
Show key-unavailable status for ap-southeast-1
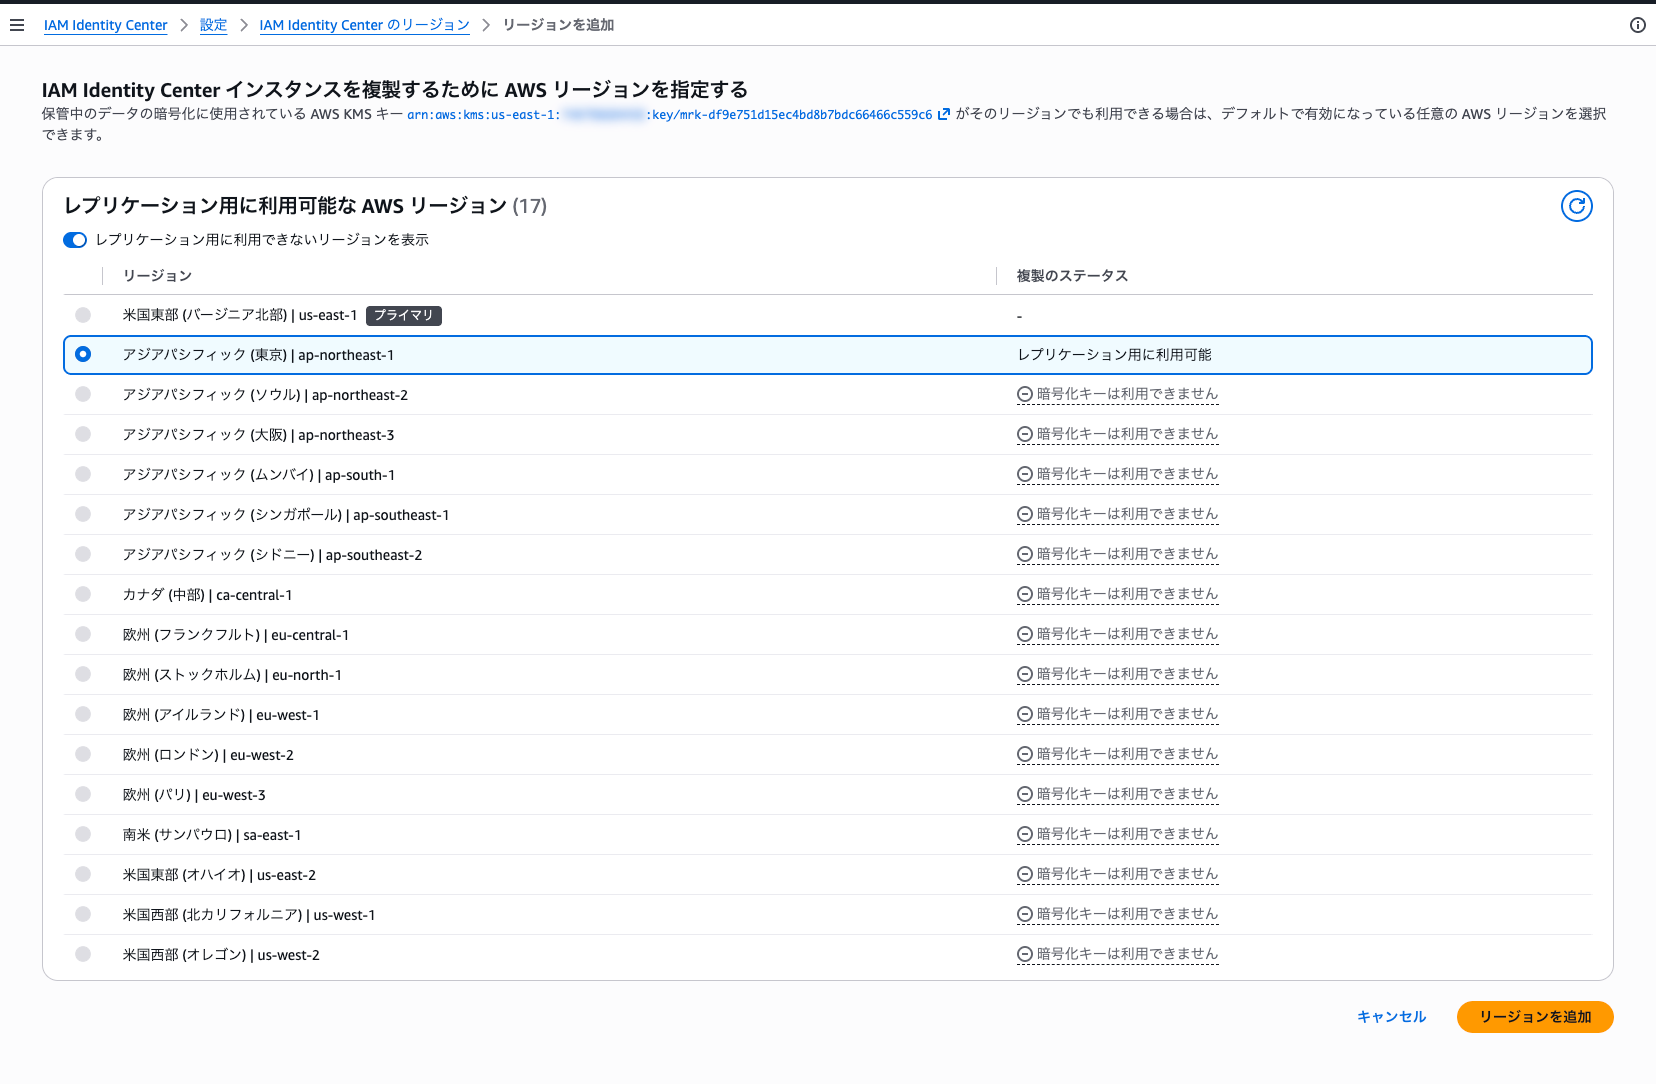pyautogui.click(x=1118, y=515)
